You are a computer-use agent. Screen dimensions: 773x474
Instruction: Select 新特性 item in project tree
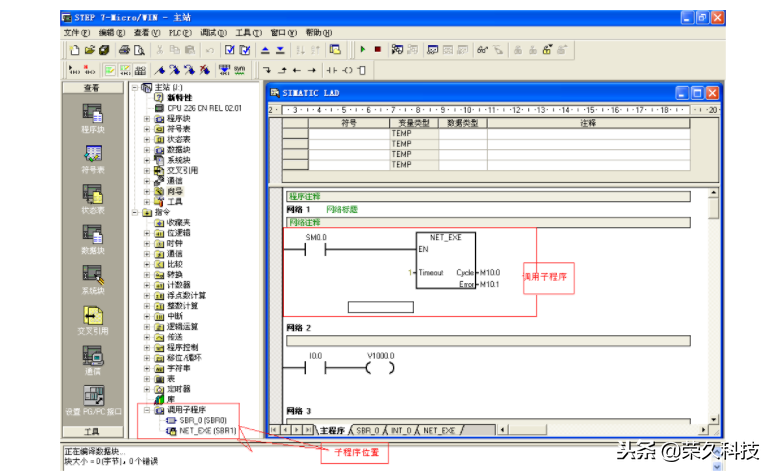pyautogui.click(x=179, y=98)
